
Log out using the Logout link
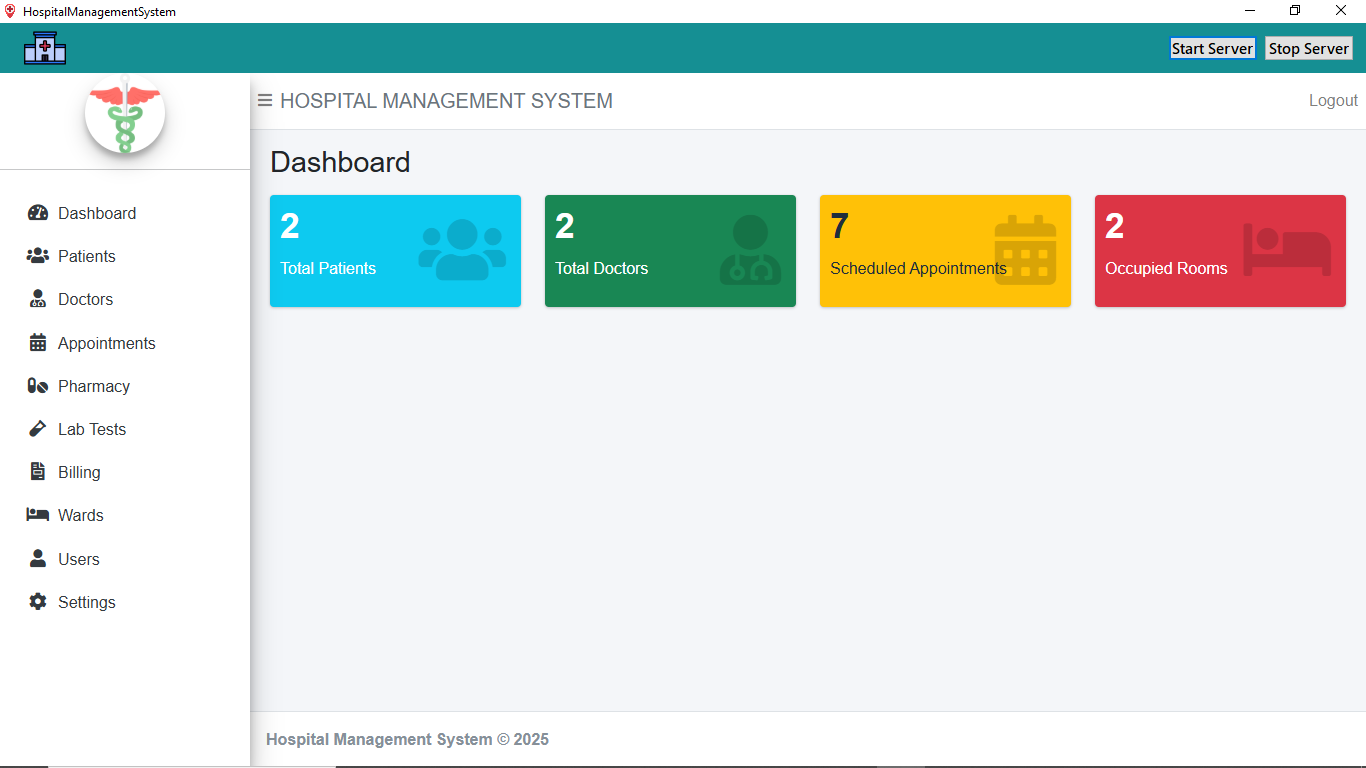point(1333,100)
